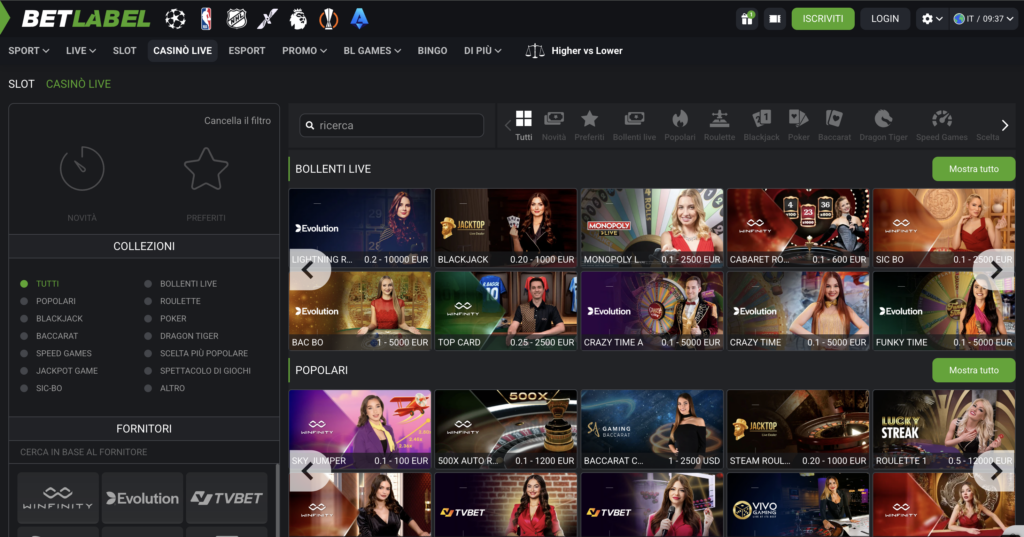
Task: Open the Esport menu item
Action: pyautogui.click(x=247, y=50)
